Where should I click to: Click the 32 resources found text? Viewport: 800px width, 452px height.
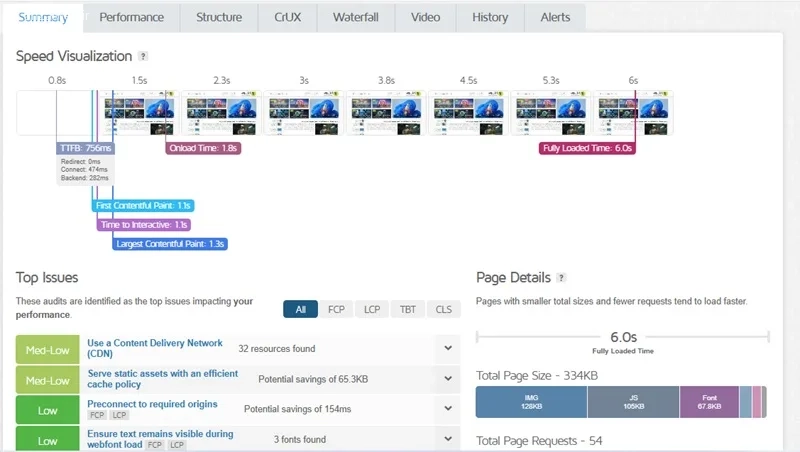[277, 348]
